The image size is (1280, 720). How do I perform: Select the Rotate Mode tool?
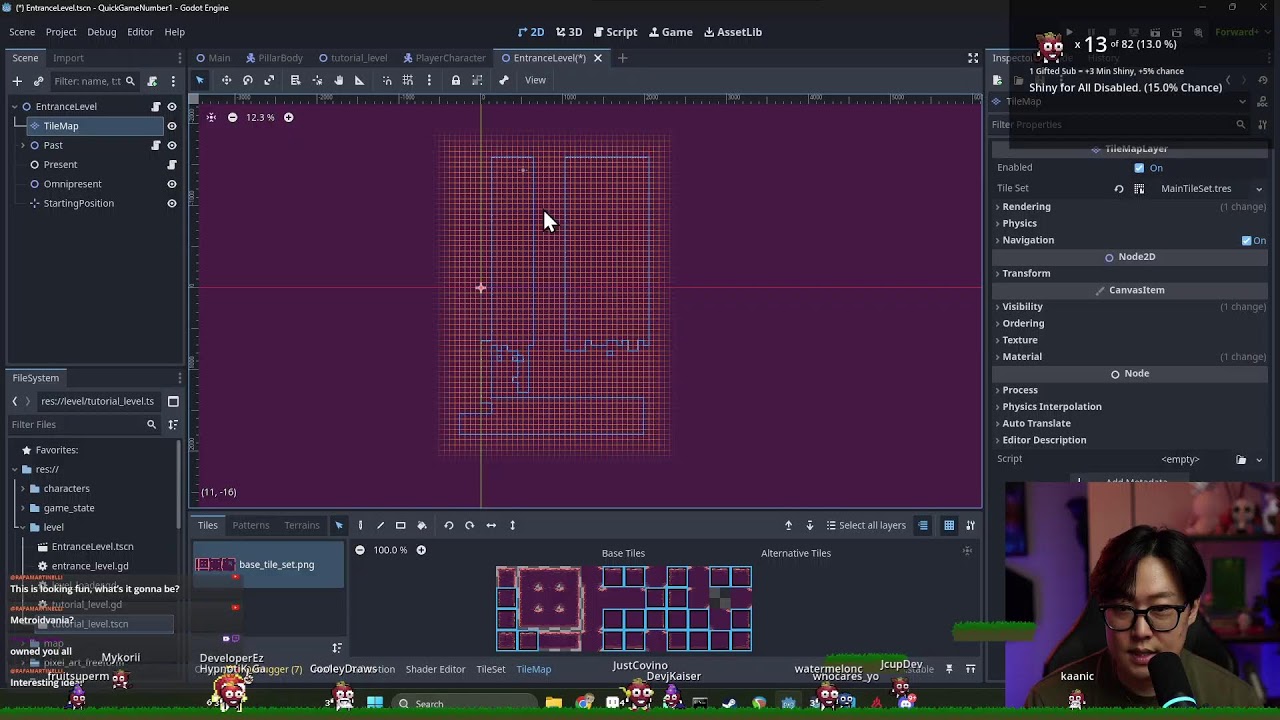click(248, 80)
